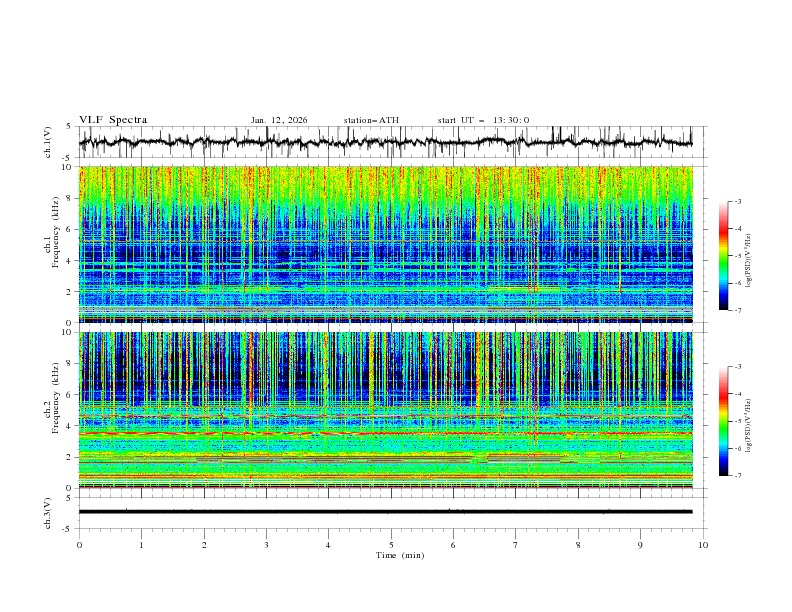The height and width of the screenshot is (612, 792).
Task: Click the ch.2 colorbar "-7" tick value
Action: (x=738, y=475)
